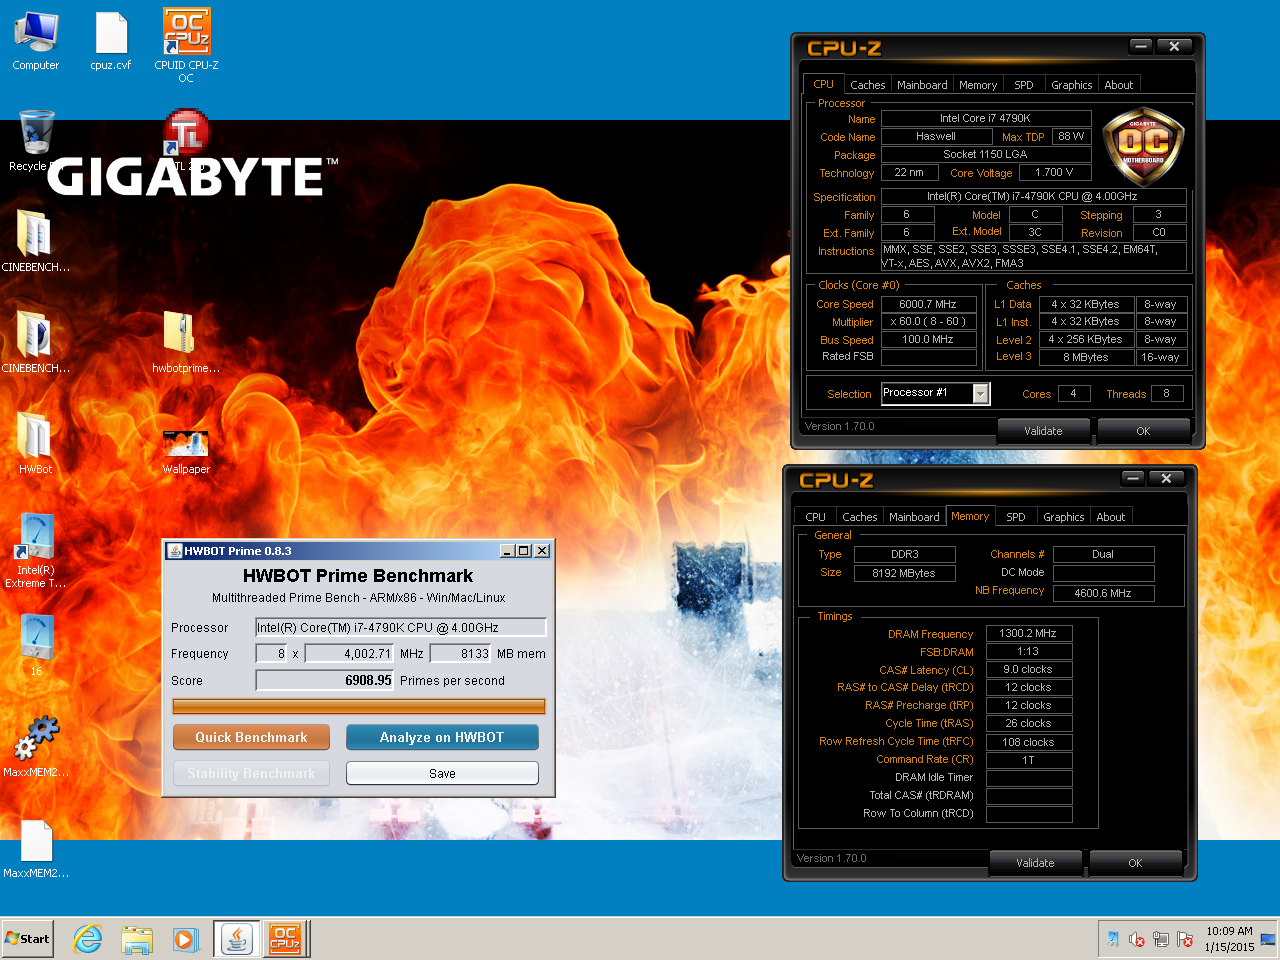Click the network tray icon
This screenshot has height=960, width=1280.
coord(1161,939)
